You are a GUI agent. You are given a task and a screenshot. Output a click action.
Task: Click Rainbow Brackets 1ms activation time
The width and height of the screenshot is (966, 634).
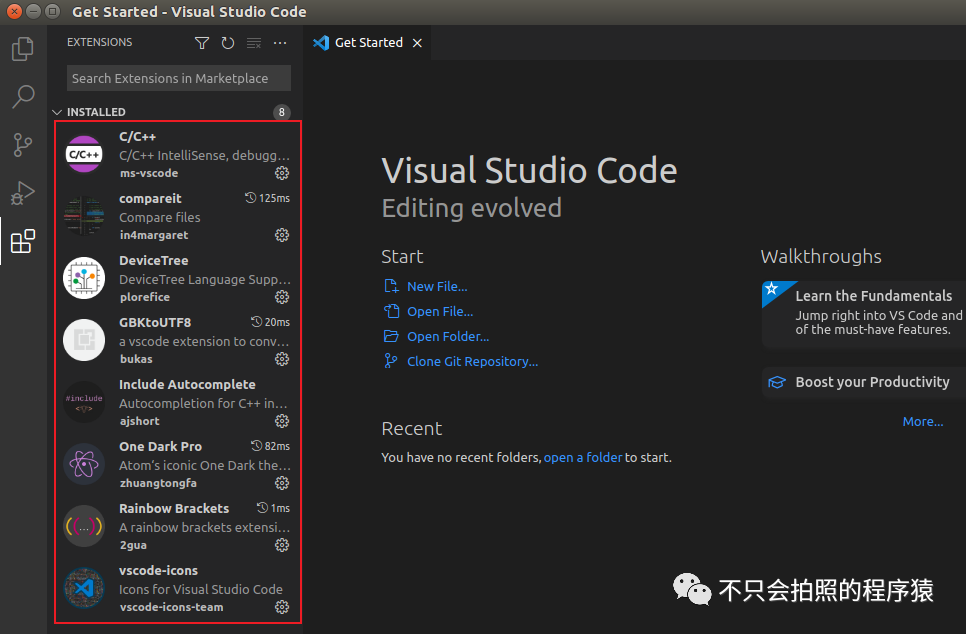274,508
